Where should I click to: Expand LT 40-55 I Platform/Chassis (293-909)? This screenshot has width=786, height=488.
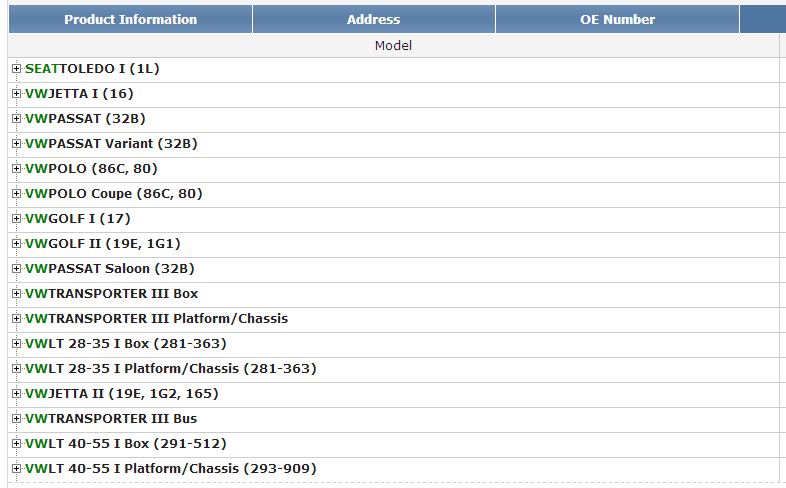tap(16, 469)
